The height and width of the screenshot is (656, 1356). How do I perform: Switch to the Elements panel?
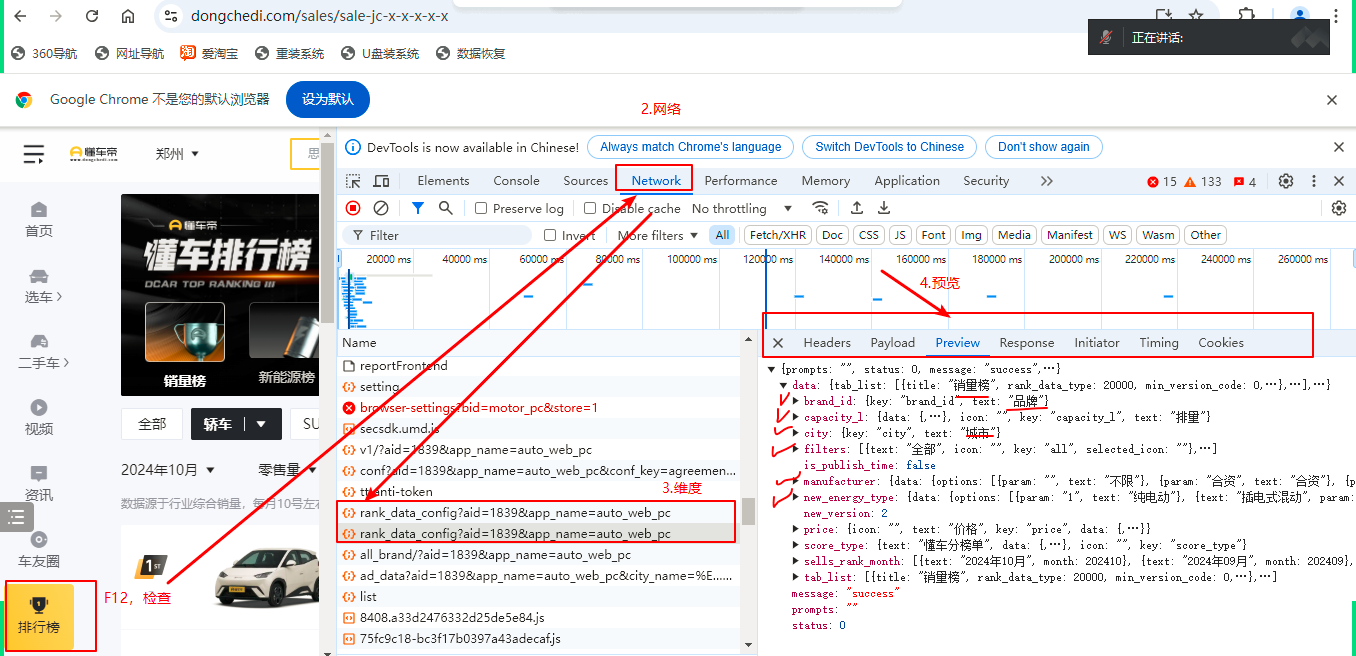pos(443,181)
